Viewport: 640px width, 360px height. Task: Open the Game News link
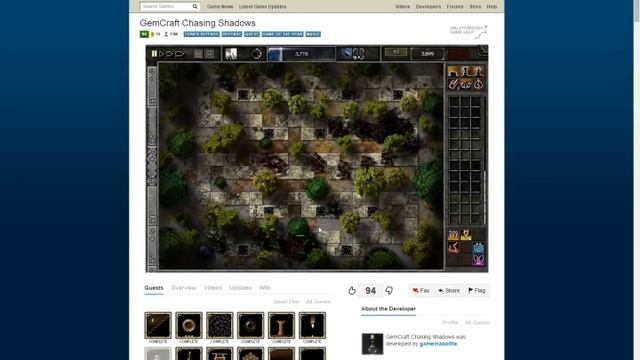[x=220, y=7]
